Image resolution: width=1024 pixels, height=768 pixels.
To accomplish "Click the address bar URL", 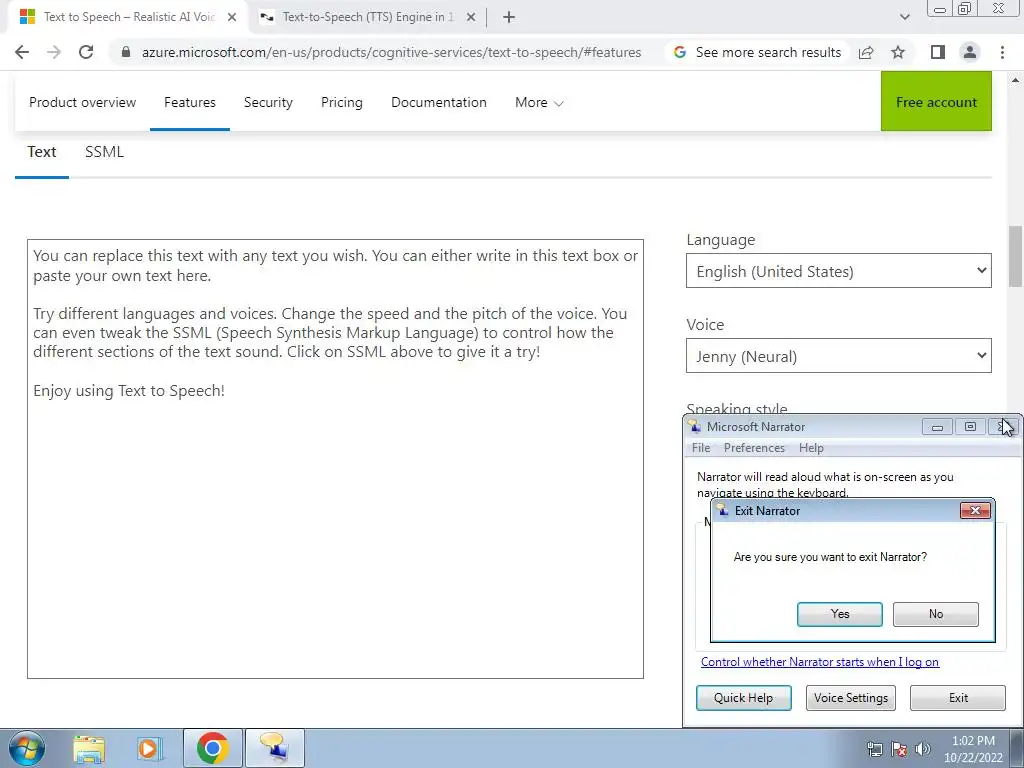I will tap(391, 52).
